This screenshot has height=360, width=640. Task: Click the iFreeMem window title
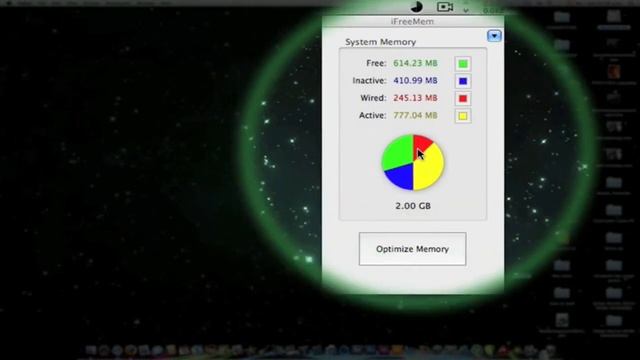click(x=412, y=21)
